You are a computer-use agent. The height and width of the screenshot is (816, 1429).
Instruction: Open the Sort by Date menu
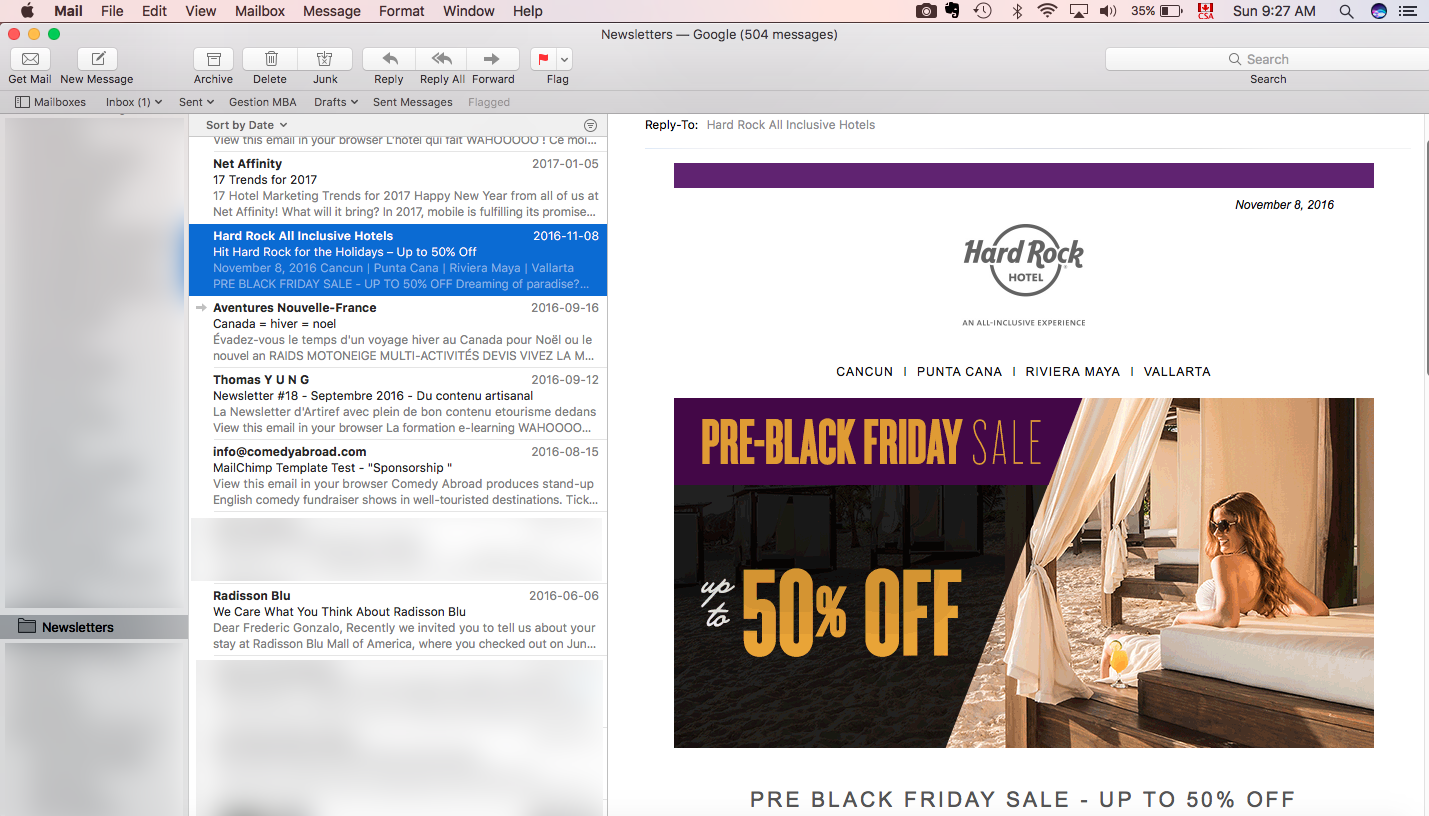tap(246, 125)
